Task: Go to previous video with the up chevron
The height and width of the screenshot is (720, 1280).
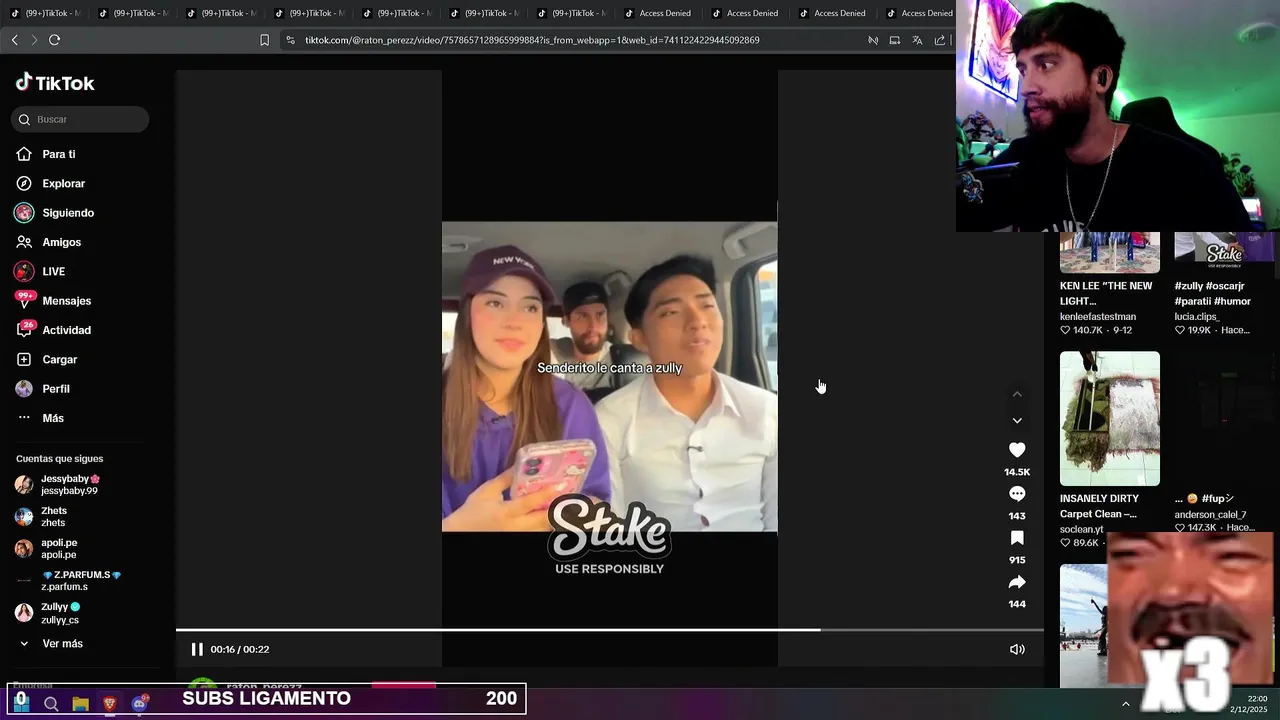Action: 1017,394
